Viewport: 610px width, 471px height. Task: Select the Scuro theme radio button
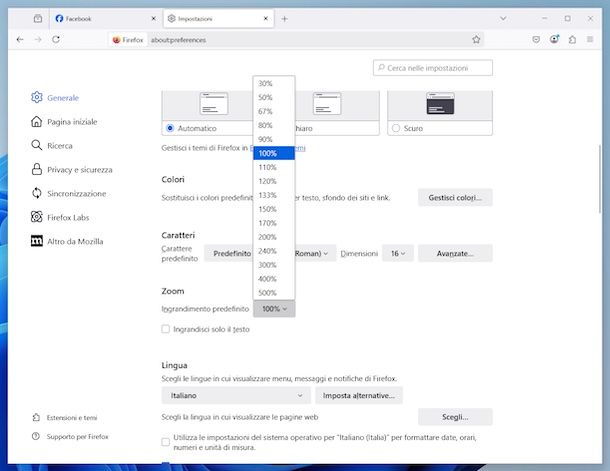tap(396, 128)
